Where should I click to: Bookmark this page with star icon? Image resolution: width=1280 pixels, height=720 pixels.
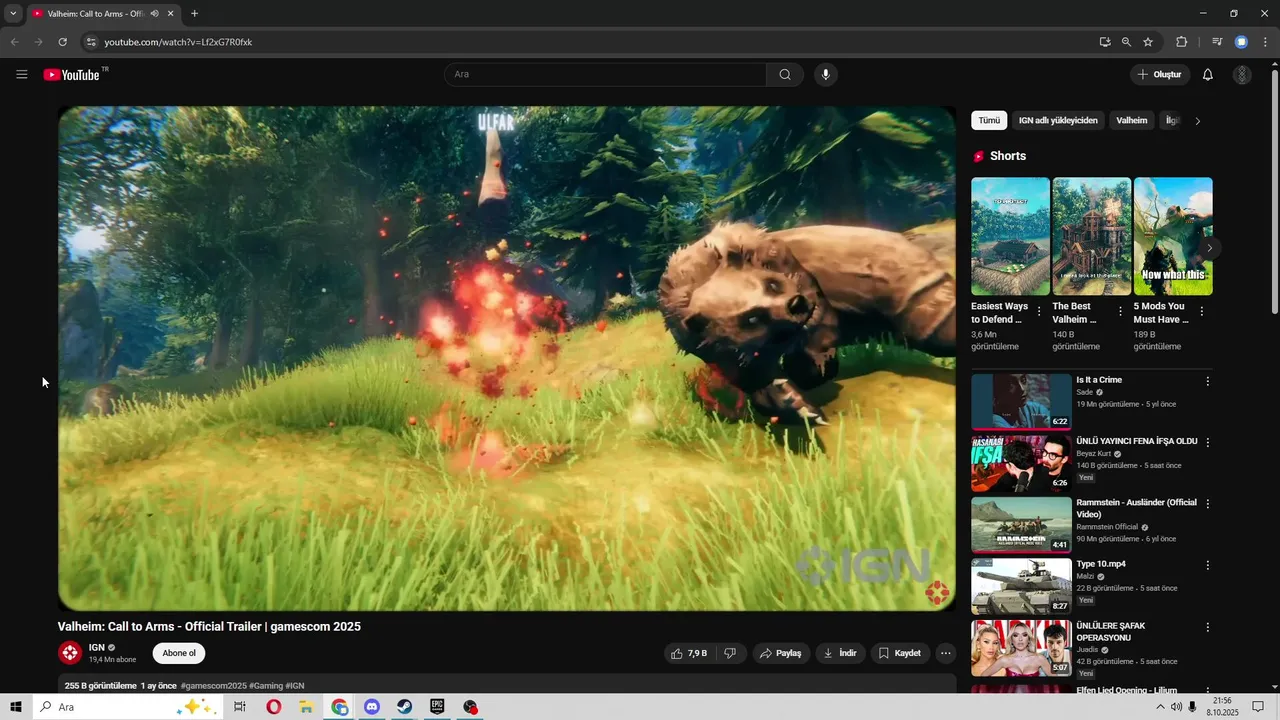tap(1148, 42)
